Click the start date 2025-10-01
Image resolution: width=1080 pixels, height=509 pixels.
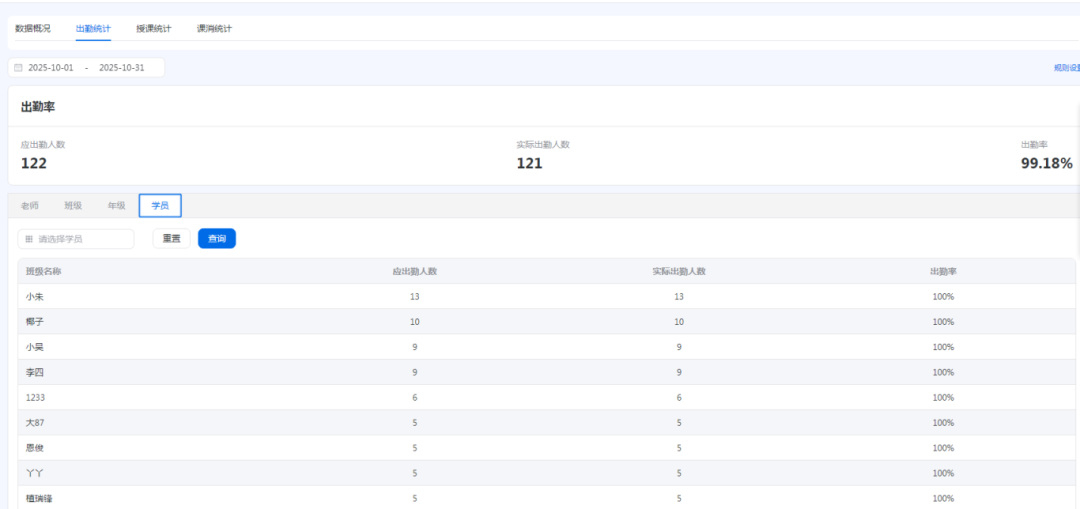pos(51,68)
